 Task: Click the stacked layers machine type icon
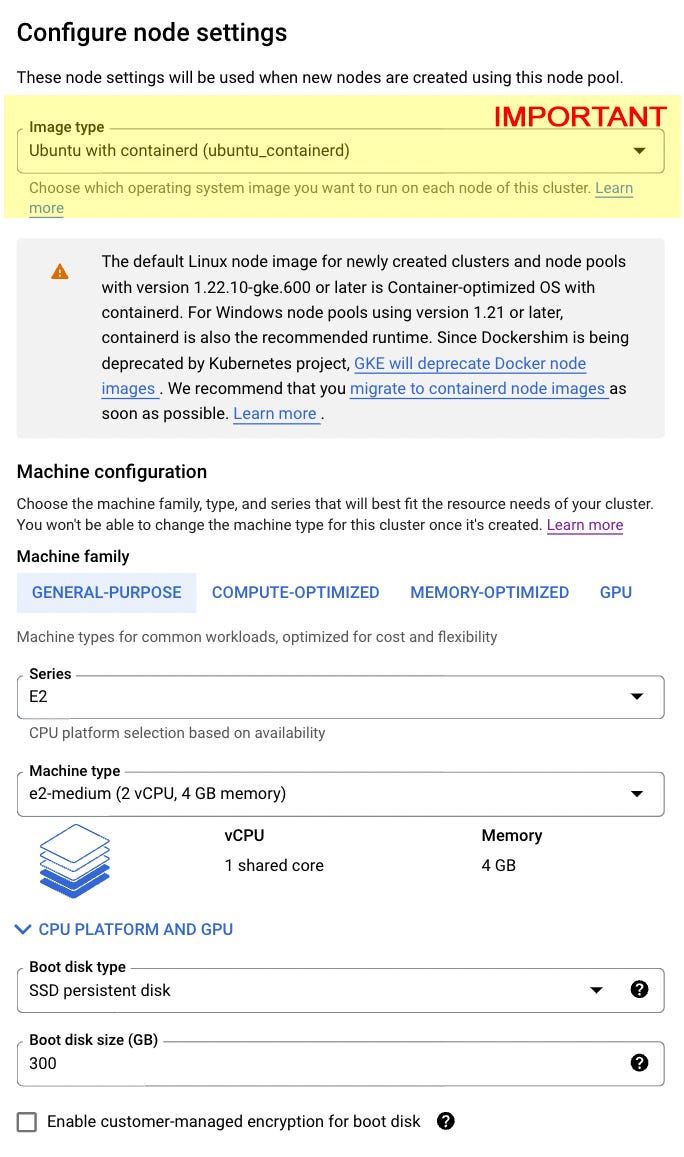(x=75, y=861)
